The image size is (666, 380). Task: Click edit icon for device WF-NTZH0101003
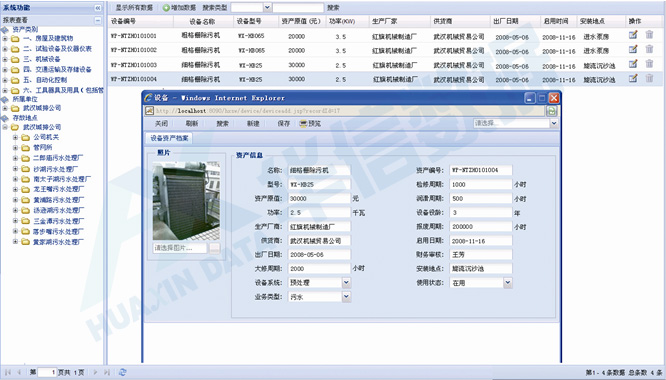tap(633, 64)
